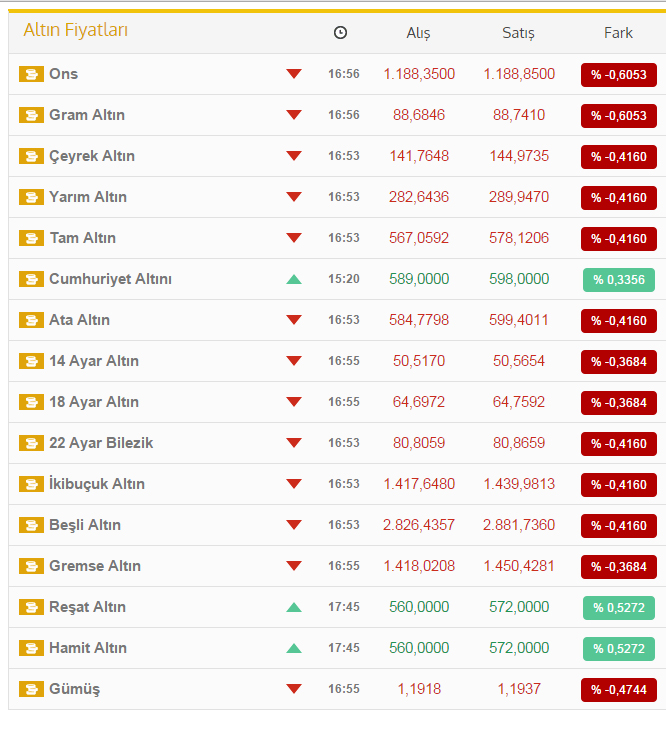666x735 pixels.
Task: Click the gold bar icon beside Ons
Action: coord(30,74)
